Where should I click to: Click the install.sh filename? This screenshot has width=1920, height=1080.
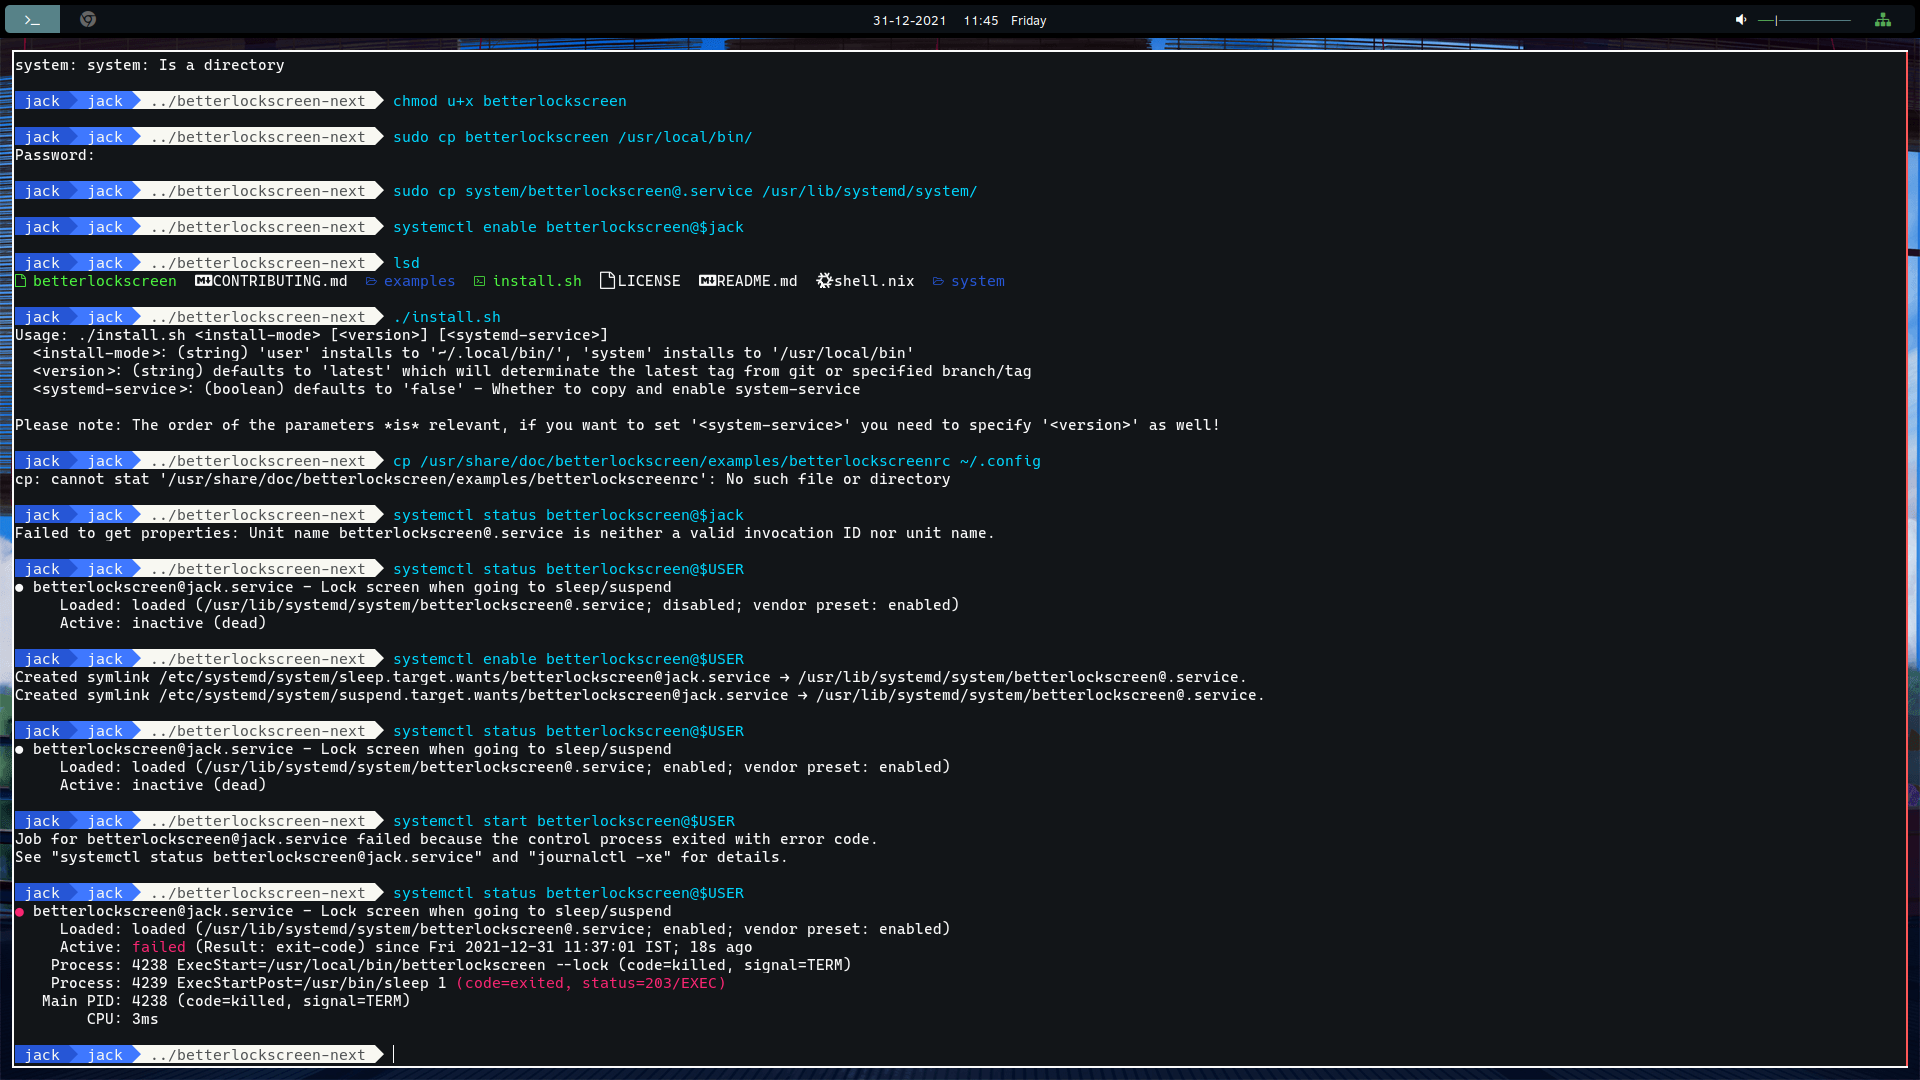(537, 281)
